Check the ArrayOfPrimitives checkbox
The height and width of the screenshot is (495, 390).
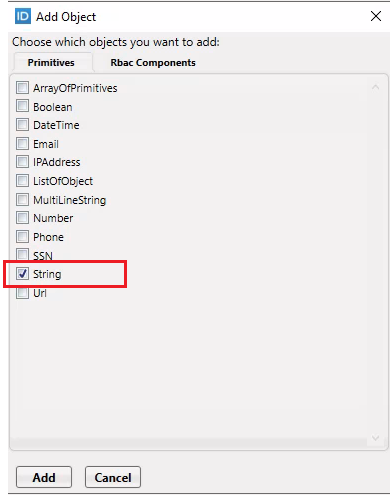pyautogui.click(x=22, y=88)
